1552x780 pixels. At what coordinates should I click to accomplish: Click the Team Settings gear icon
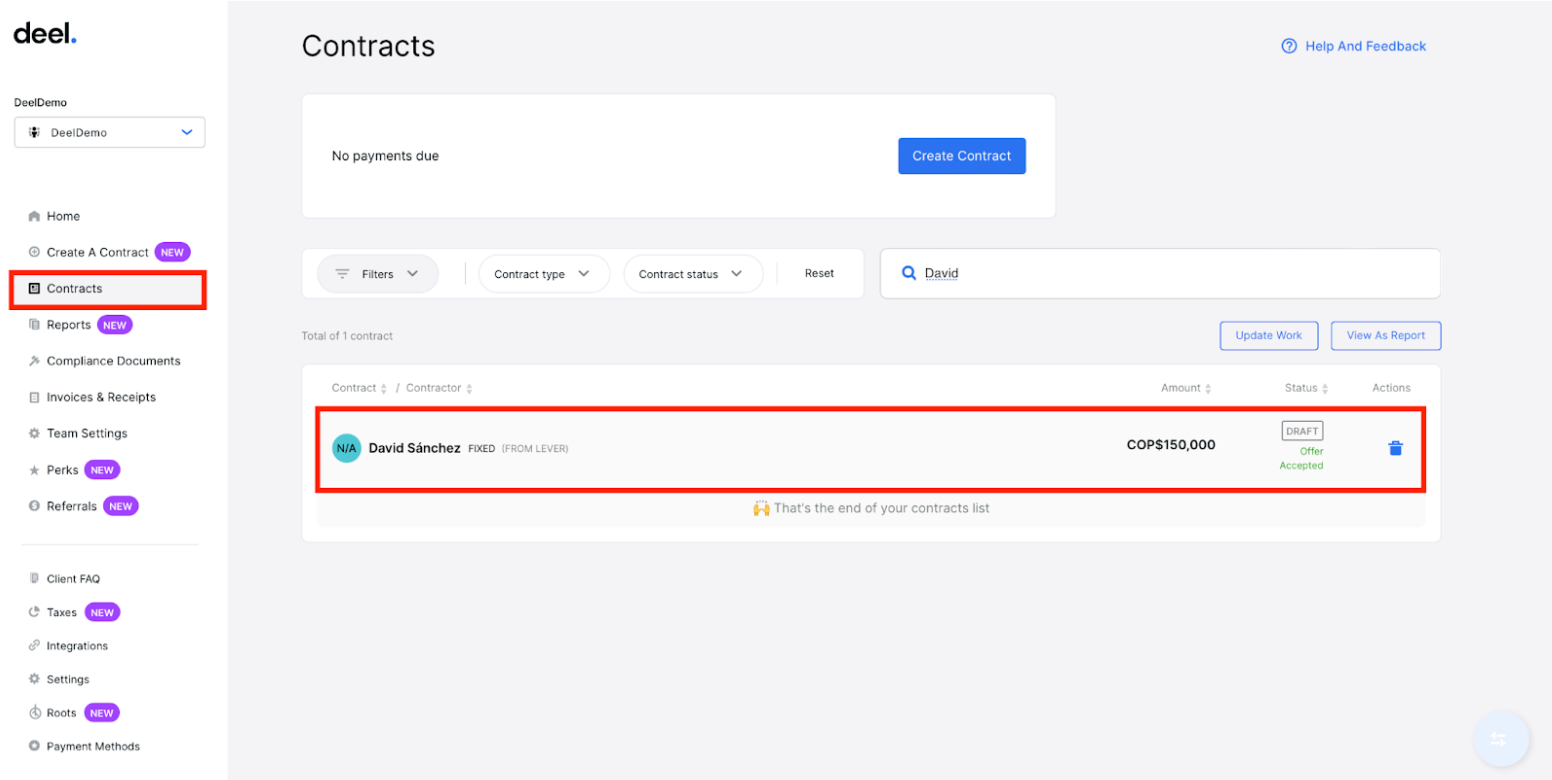pos(34,433)
